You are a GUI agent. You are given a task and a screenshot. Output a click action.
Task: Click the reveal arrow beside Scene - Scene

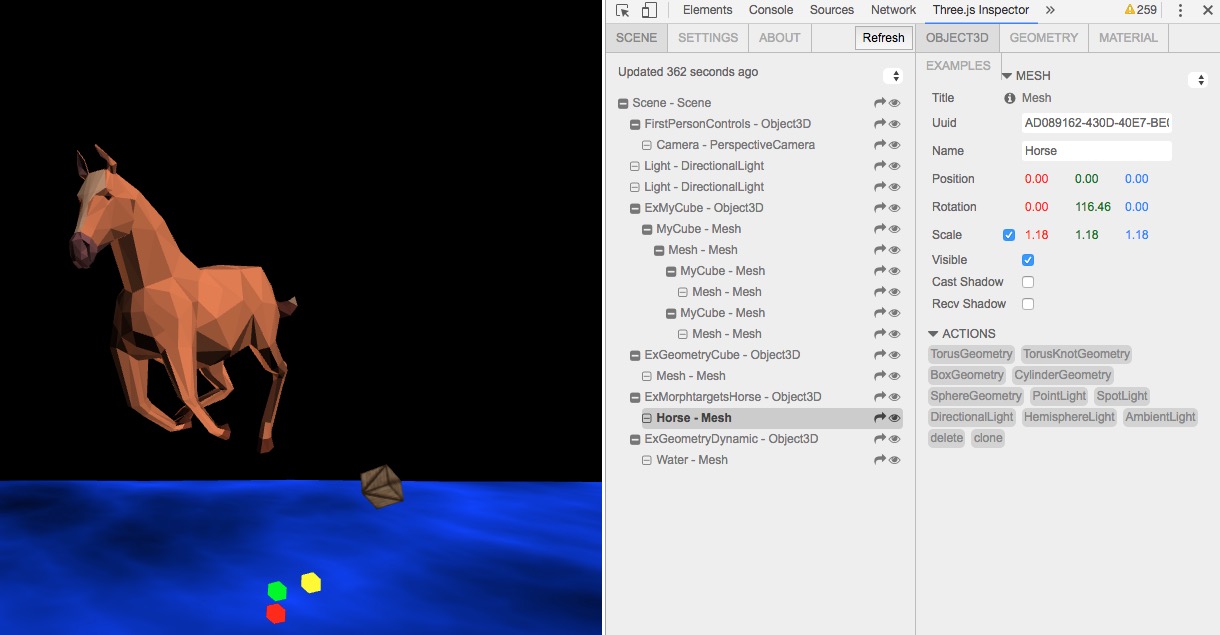(x=879, y=103)
